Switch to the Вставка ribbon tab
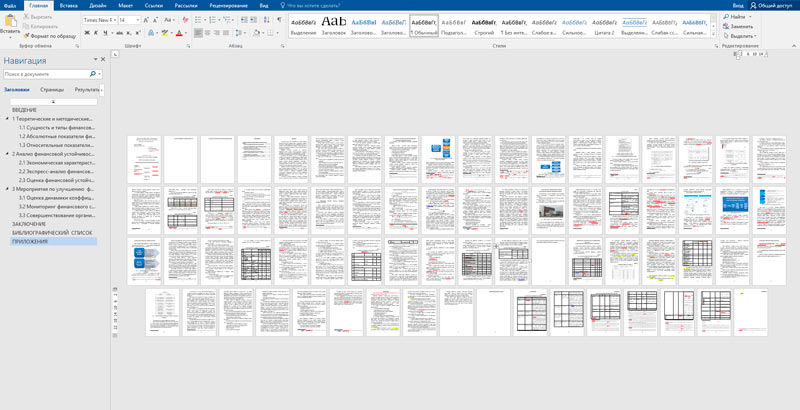The width and height of the screenshot is (800, 410). click(68, 6)
